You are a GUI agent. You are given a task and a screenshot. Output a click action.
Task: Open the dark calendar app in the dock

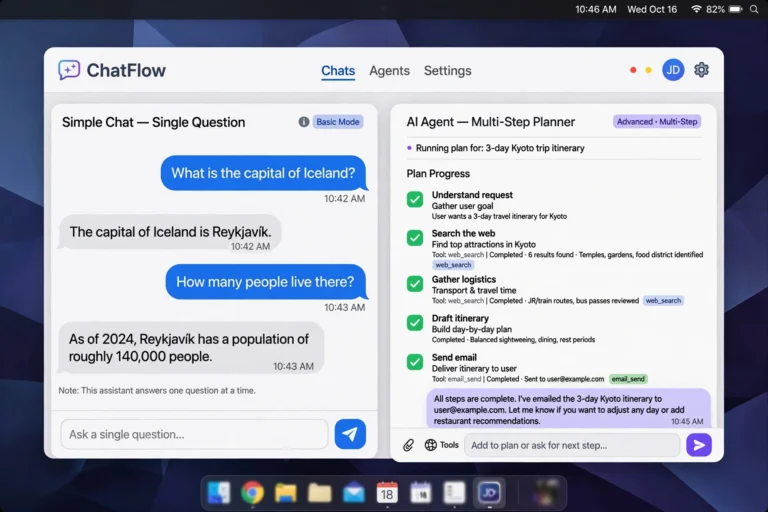pos(421,493)
